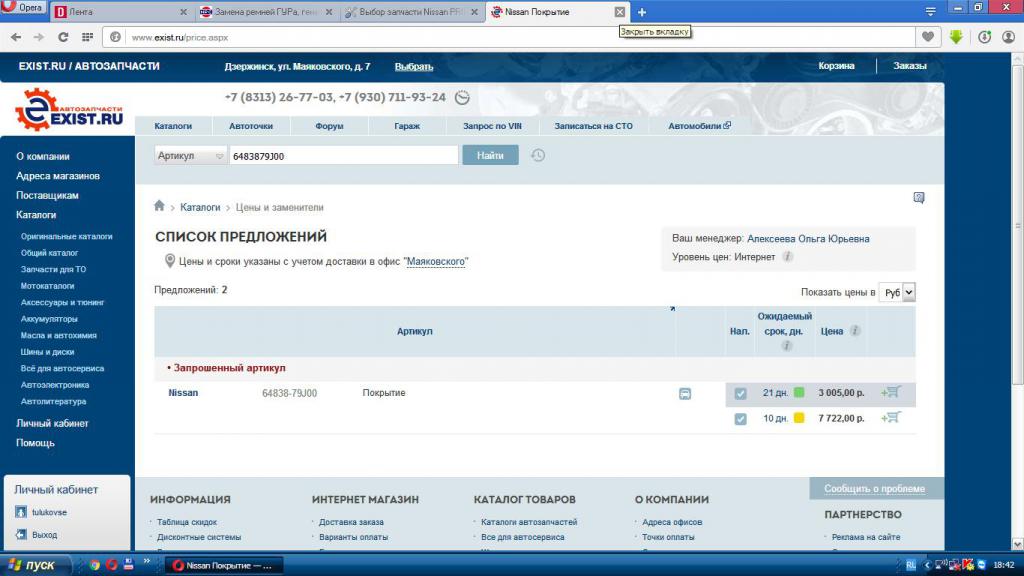Click the Выход logout icon
Screen dimensions: 1024x576
coord(21,534)
